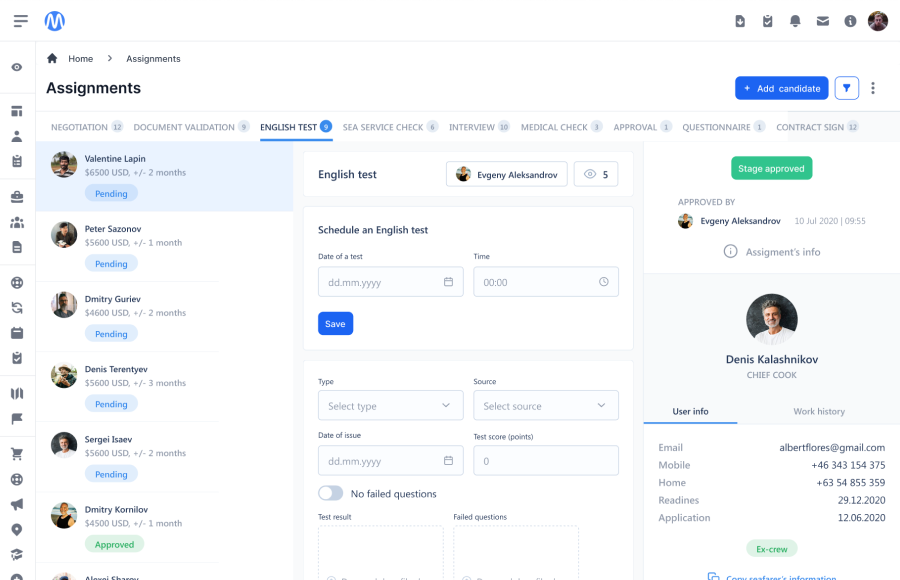Switch to the Contract Sign tab
Screen dimensions: 900x580
817,127
